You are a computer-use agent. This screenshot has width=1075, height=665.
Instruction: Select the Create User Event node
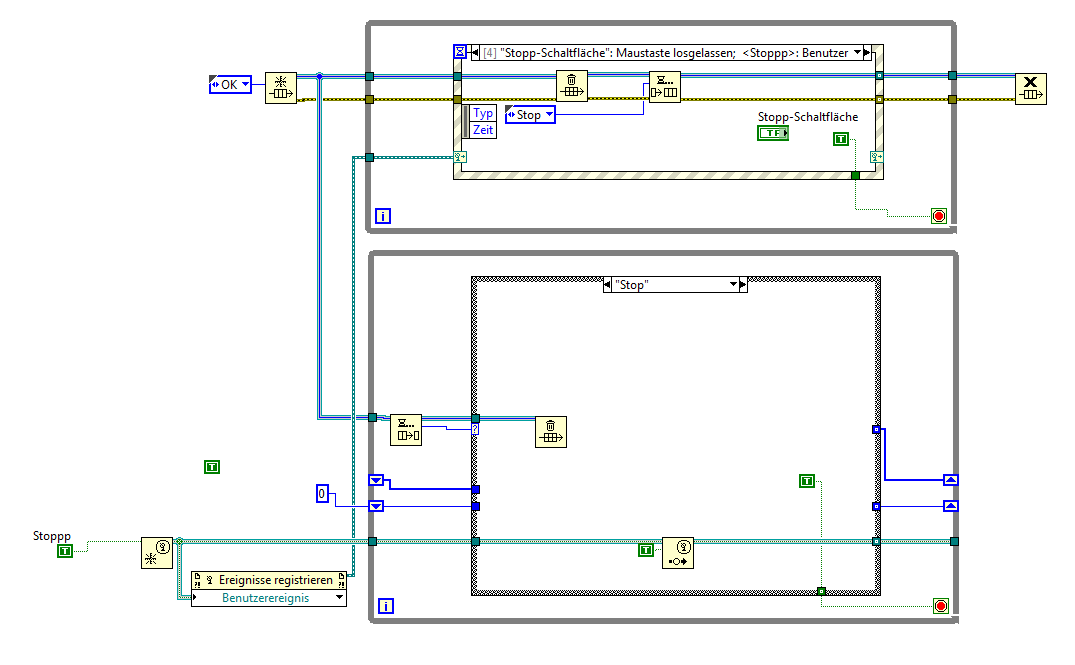(157, 553)
